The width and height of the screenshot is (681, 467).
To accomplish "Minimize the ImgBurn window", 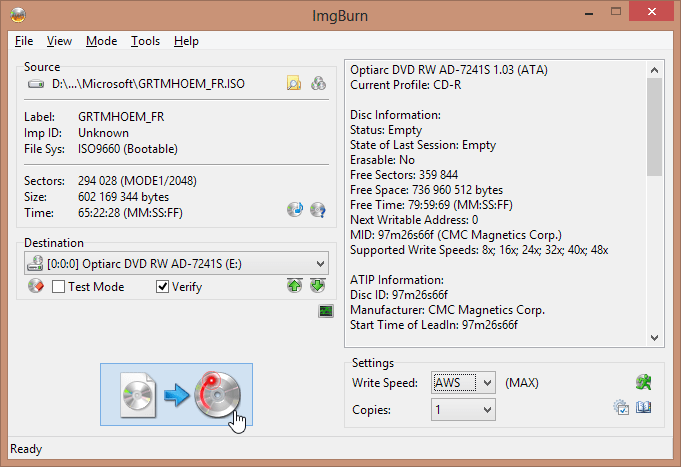I will tap(589, 12).
